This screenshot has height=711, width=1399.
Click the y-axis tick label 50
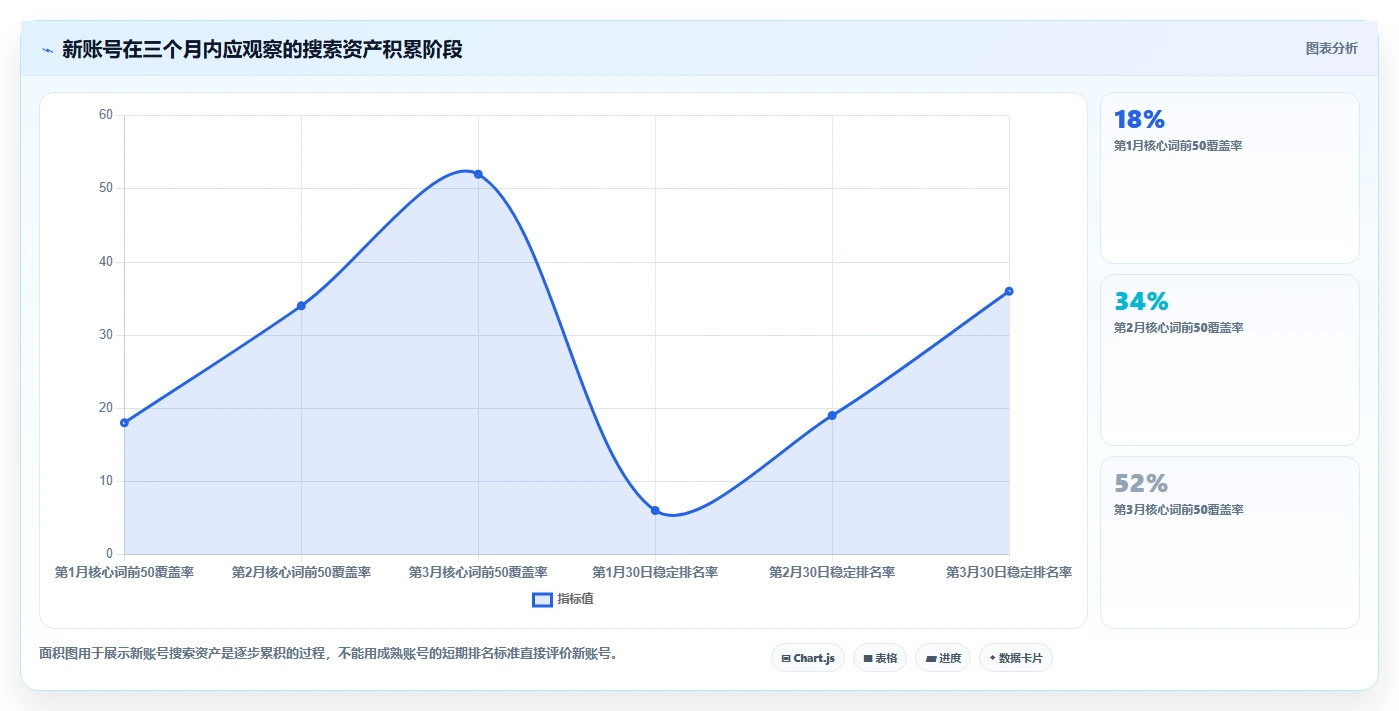106,188
